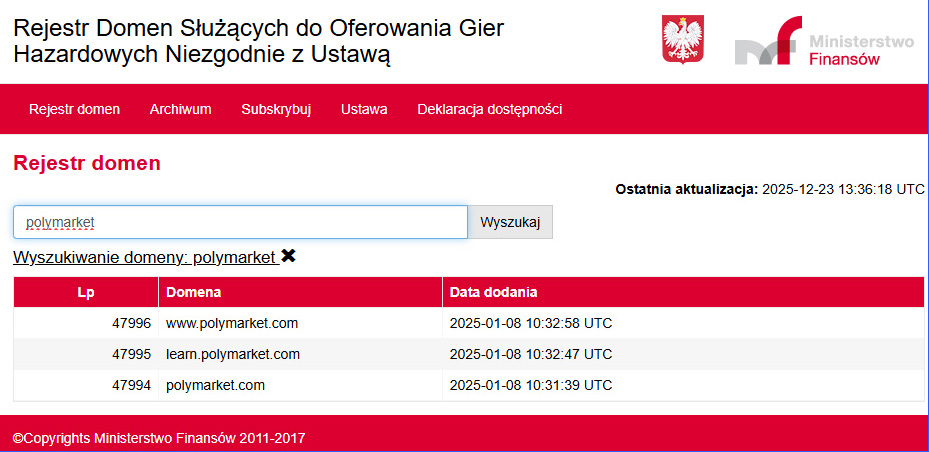Click the date 2025-01-08 10:32:58 UTC
The width and height of the screenshot is (929, 452).
click(531, 323)
